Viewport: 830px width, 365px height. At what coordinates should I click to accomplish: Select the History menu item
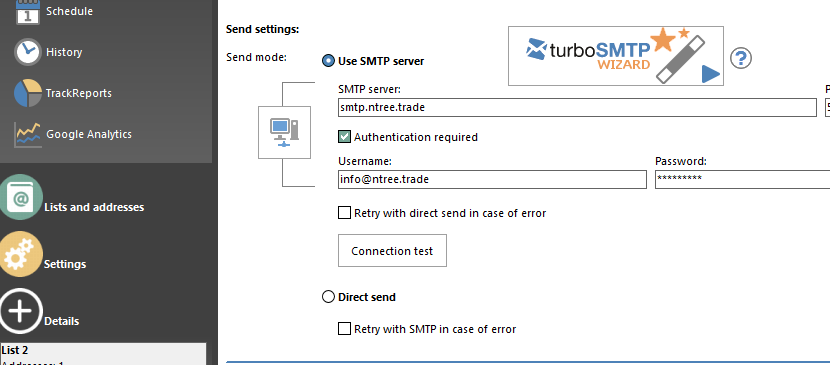tap(64, 52)
